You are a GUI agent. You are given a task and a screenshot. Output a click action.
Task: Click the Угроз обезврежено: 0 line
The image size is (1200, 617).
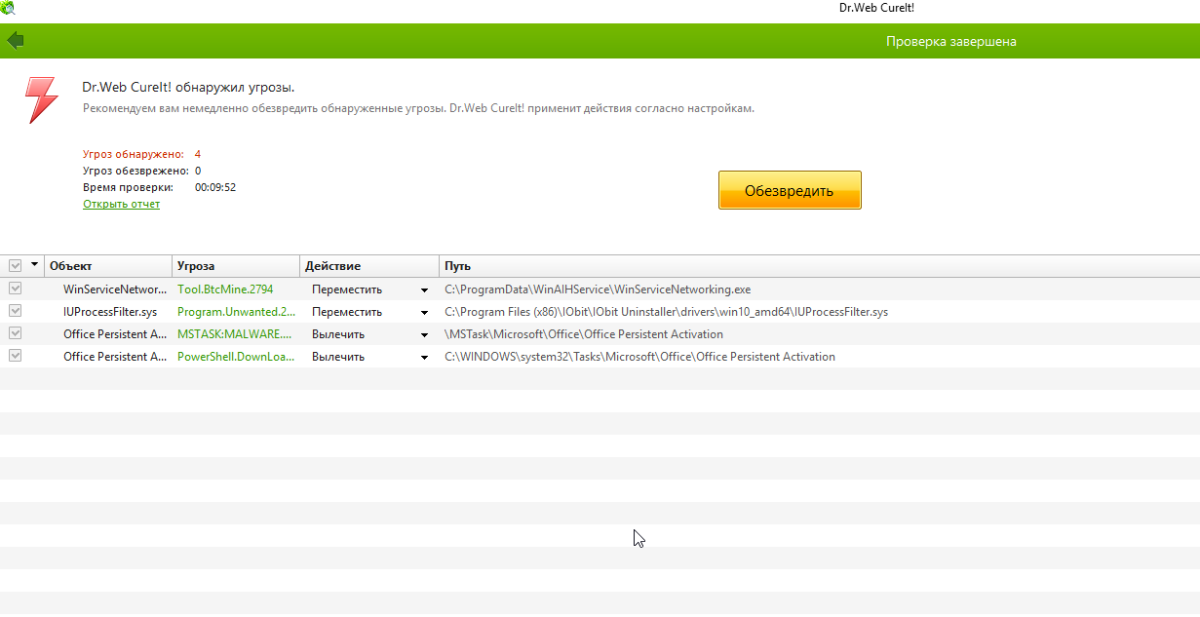(x=142, y=171)
